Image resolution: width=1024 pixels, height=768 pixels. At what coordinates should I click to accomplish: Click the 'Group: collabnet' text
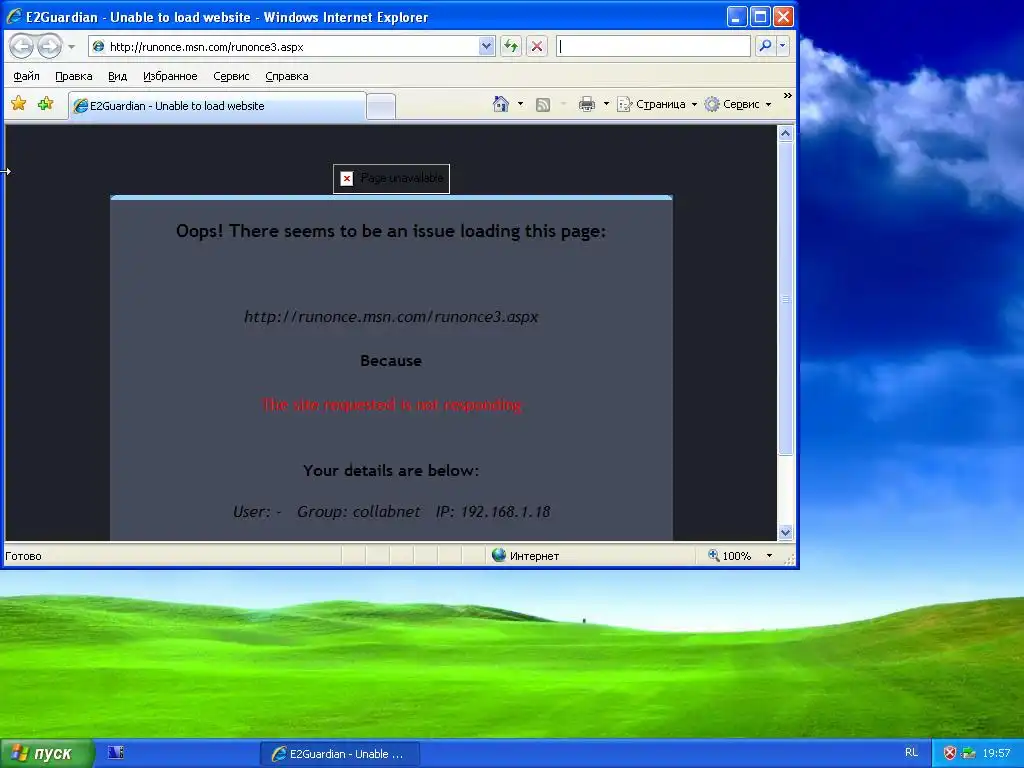[359, 511]
